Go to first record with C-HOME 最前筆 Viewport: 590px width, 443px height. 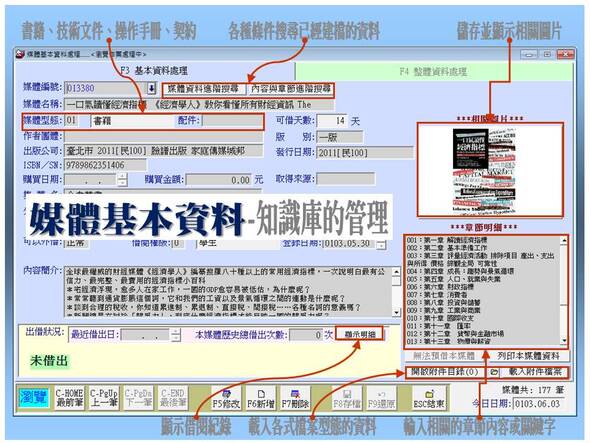coord(69,399)
